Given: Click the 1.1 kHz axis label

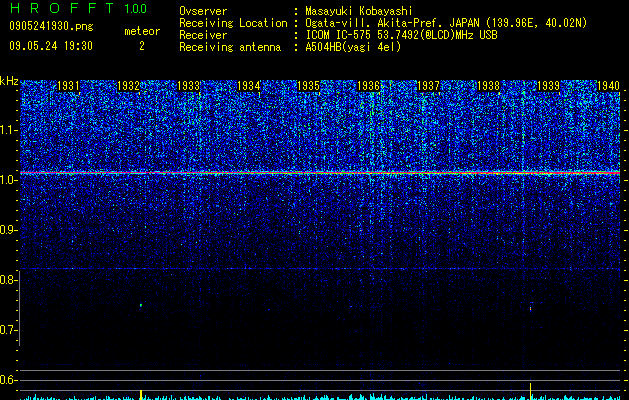Looking at the screenshot, I should point(9,130).
